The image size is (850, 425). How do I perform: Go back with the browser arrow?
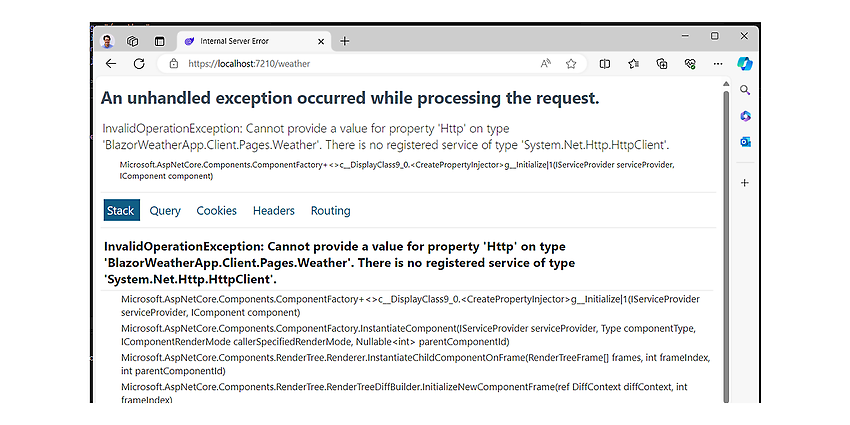pos(111,64)
